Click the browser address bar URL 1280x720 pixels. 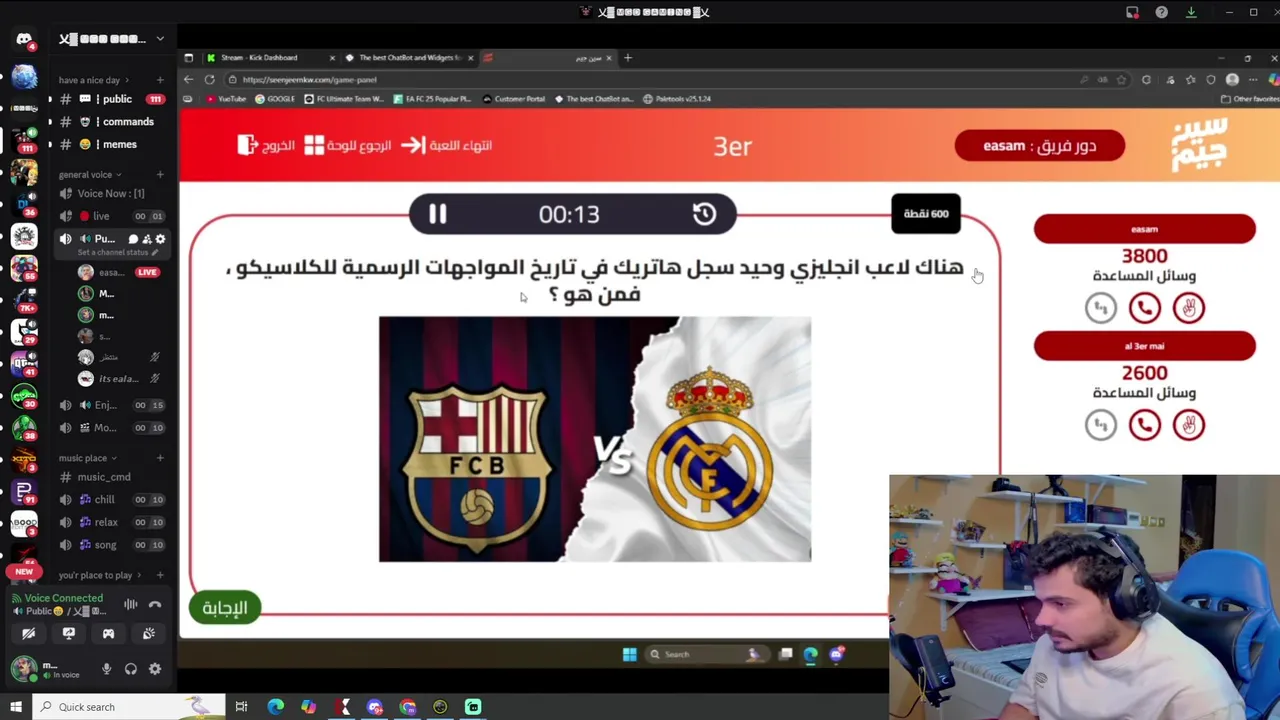click(309, 80)
